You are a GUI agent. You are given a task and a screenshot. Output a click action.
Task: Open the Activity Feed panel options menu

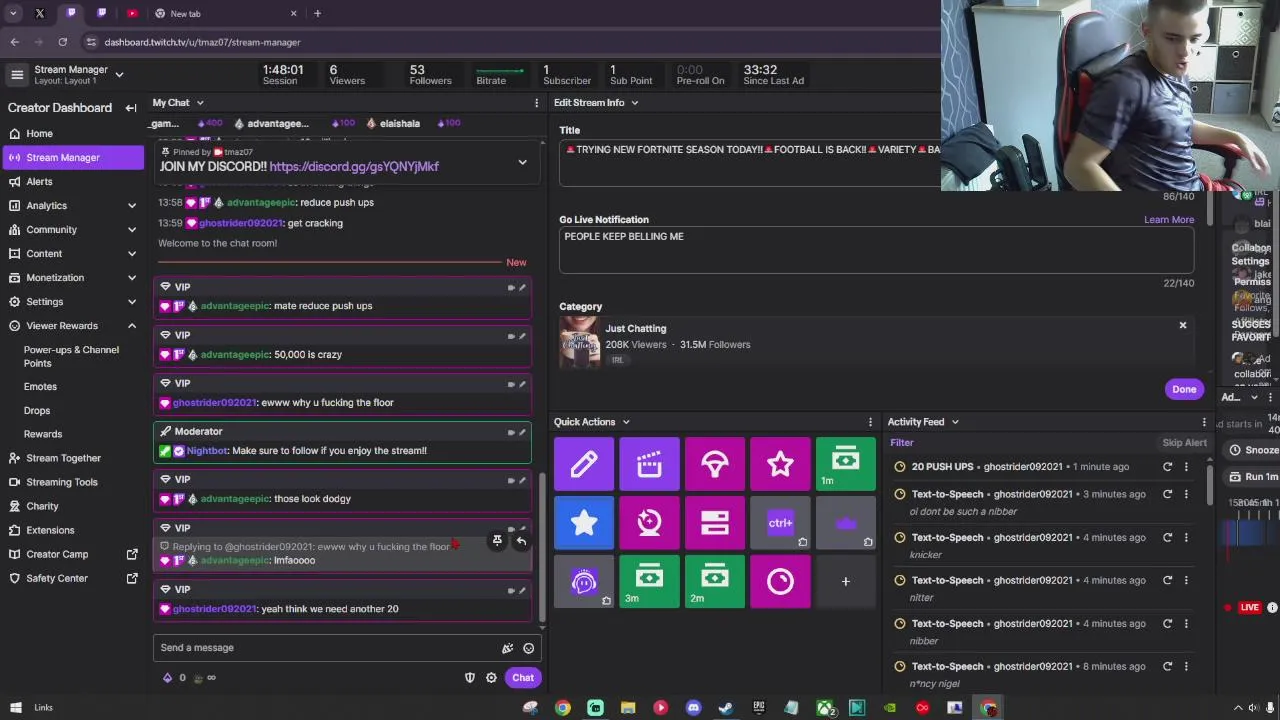(1204, 422)
